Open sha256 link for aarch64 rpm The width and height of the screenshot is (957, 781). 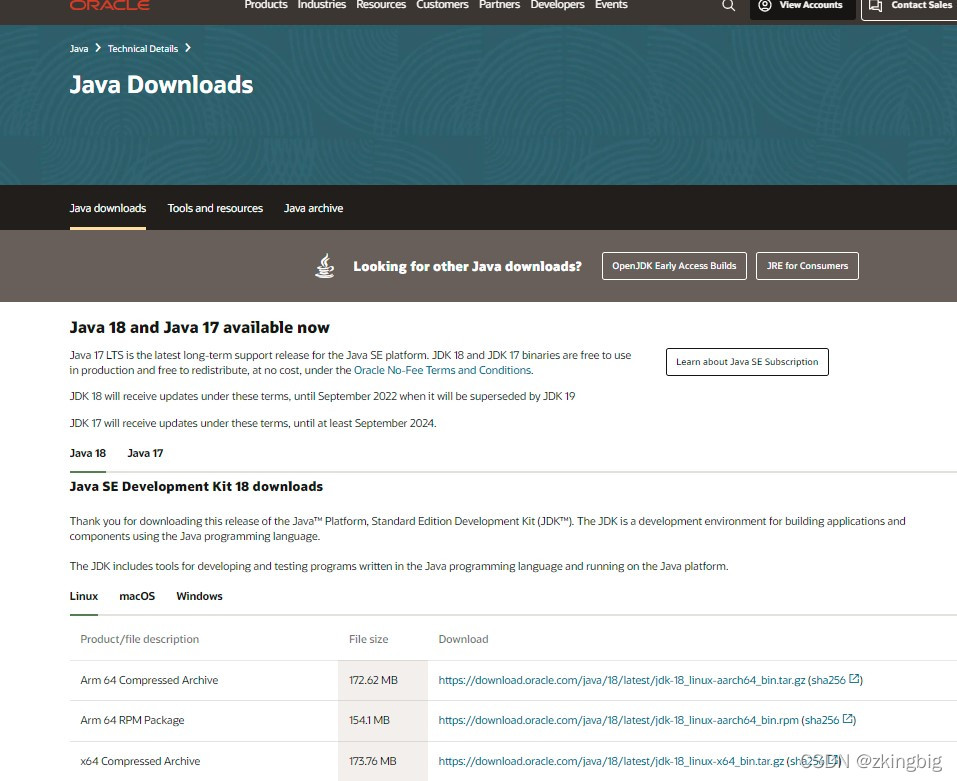click(822, 721)
